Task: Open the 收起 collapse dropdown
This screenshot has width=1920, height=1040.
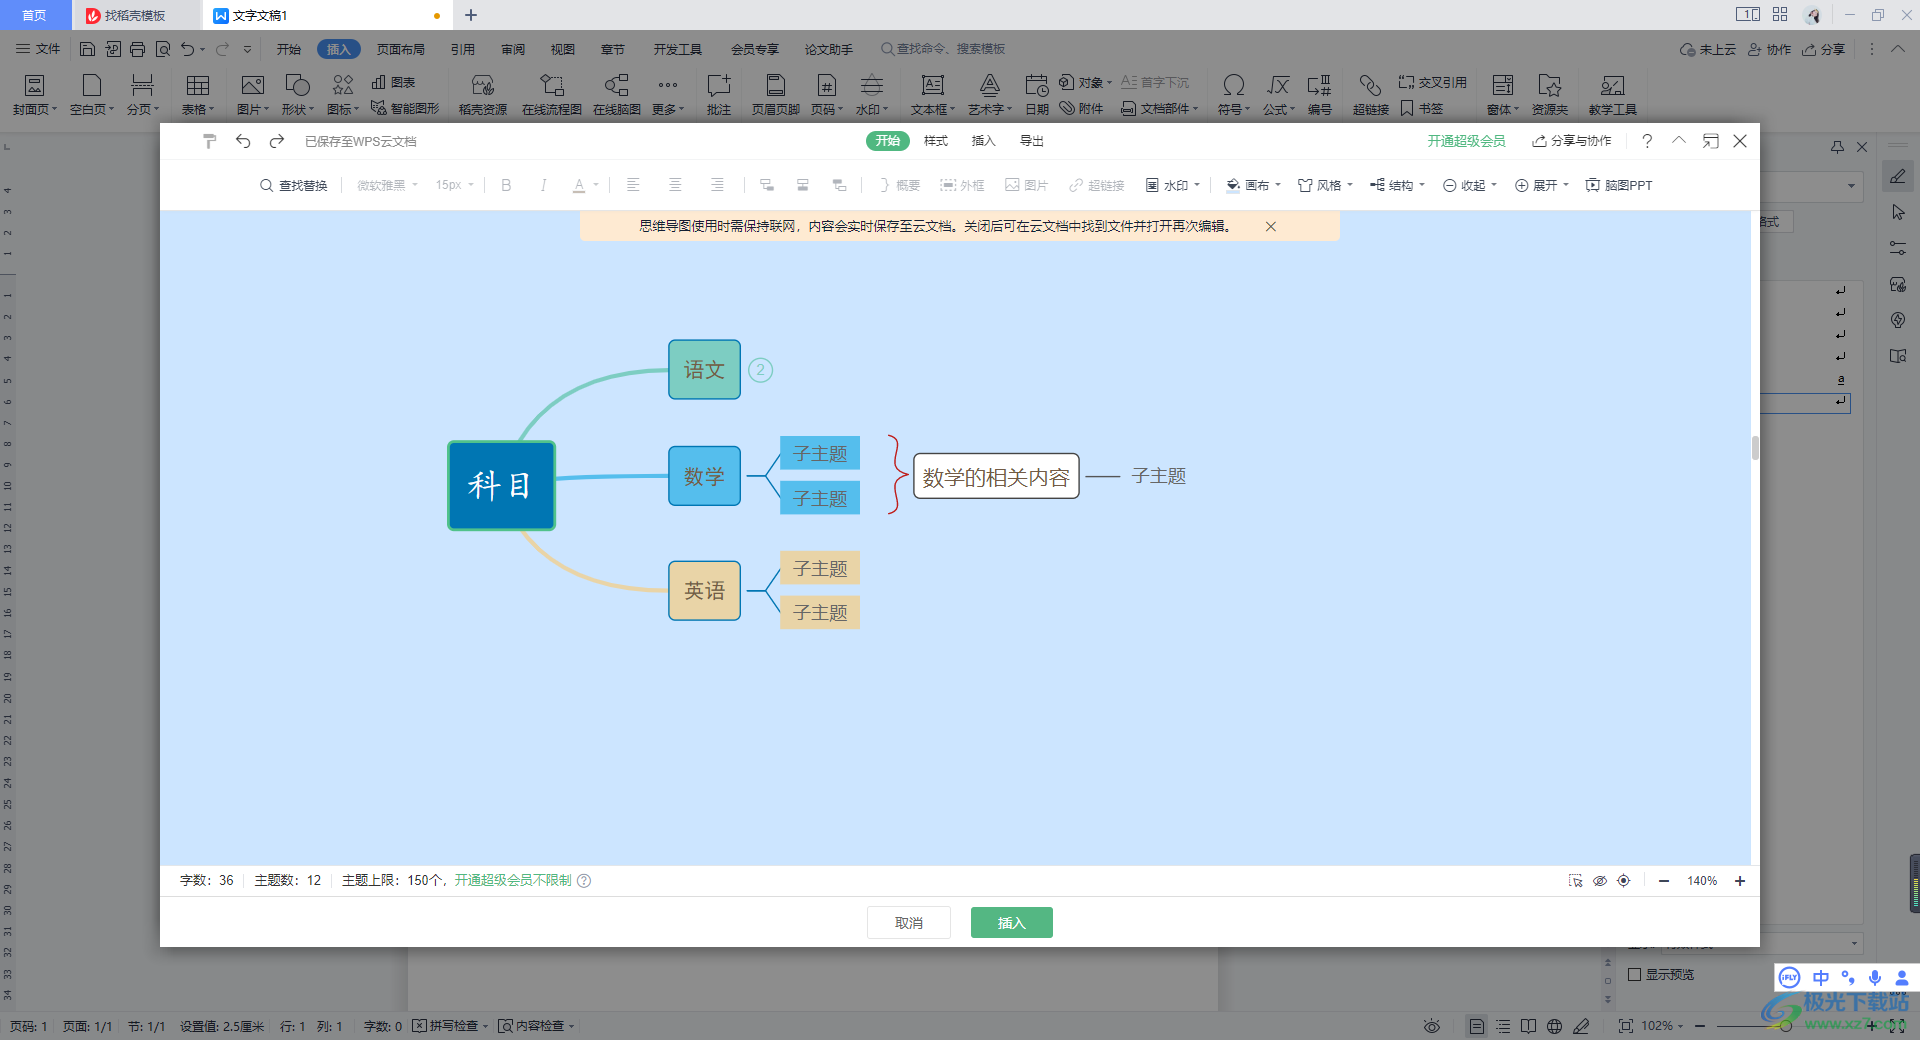Action: tap(1469, 185)
